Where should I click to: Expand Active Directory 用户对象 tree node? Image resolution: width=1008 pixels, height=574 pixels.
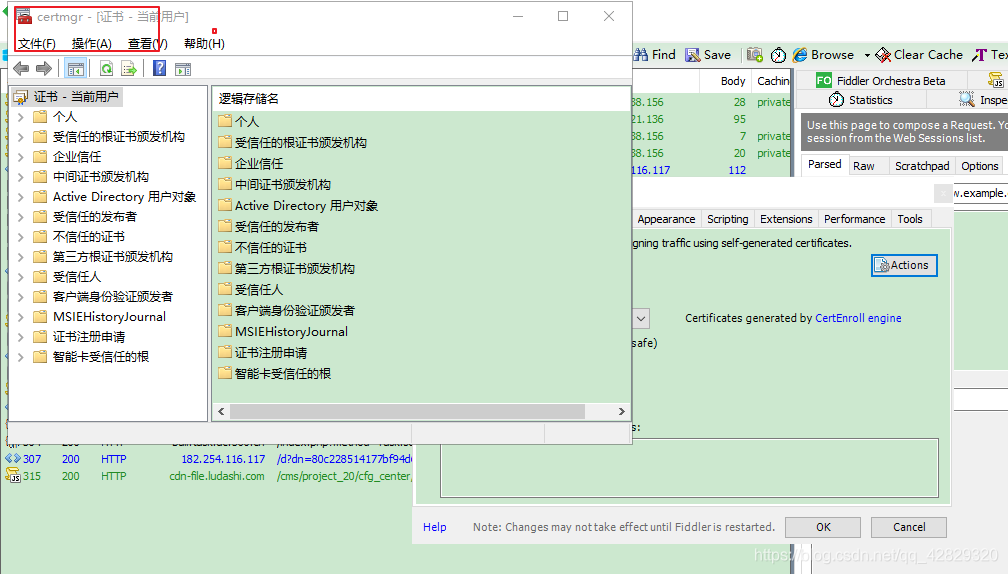(x=21, y=197)
